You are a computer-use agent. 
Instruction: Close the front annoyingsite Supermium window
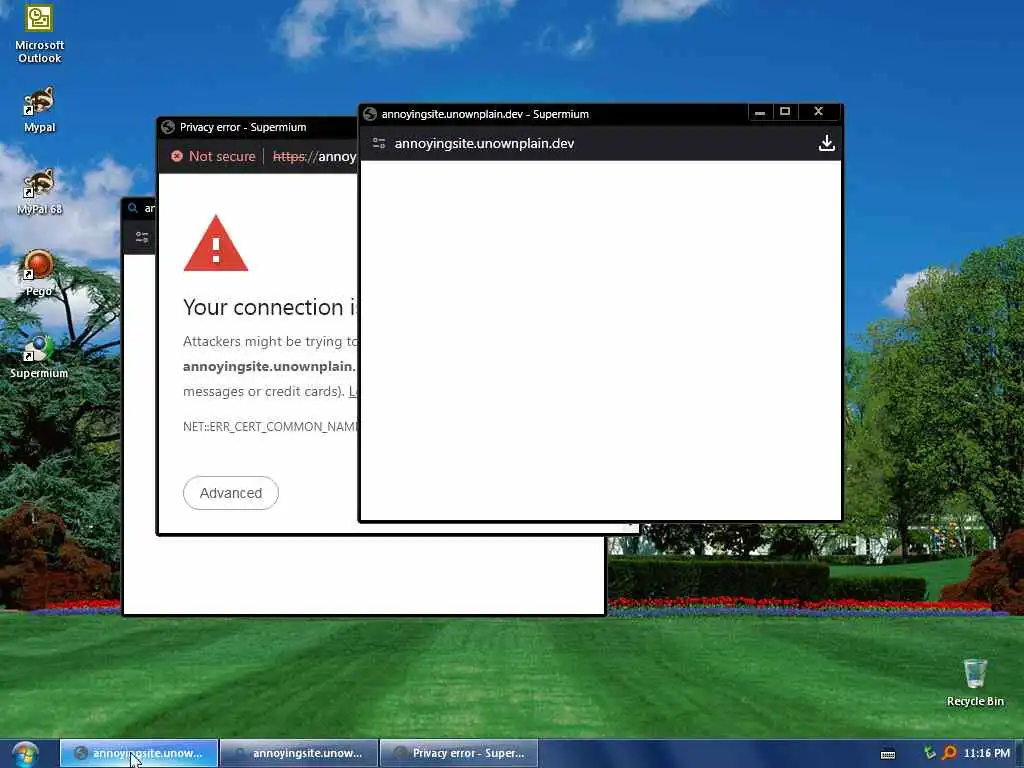click(818, 112)
